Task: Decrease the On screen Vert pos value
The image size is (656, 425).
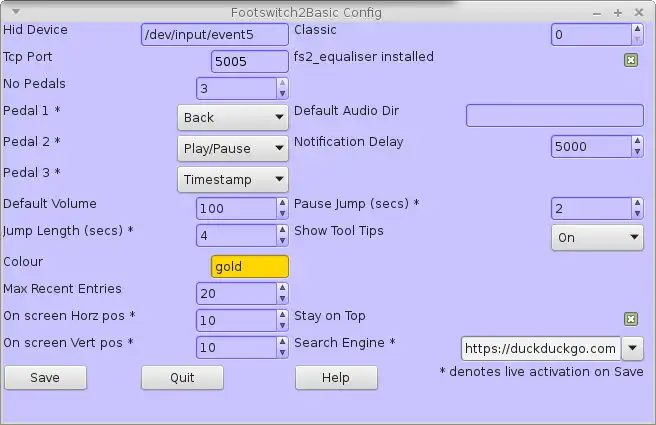Action: 282,353
